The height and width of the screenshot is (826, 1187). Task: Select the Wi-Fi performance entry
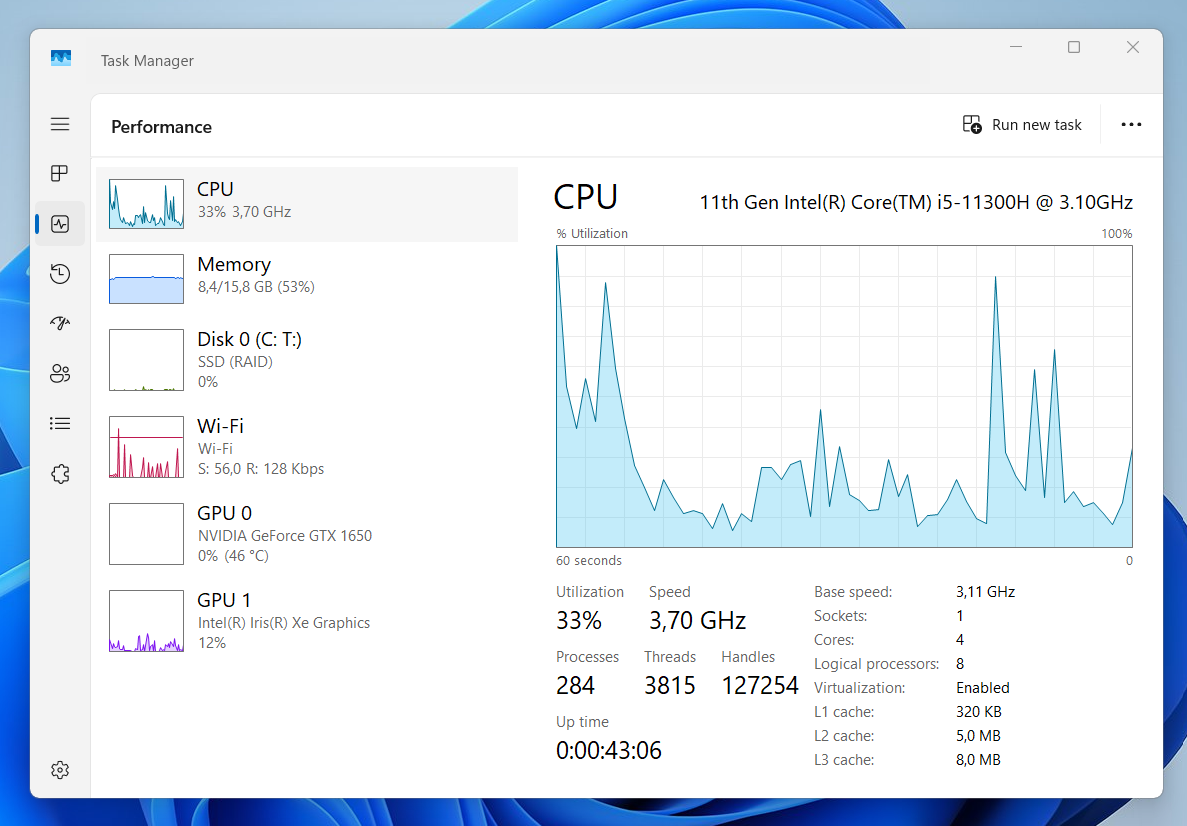(307, 447)
